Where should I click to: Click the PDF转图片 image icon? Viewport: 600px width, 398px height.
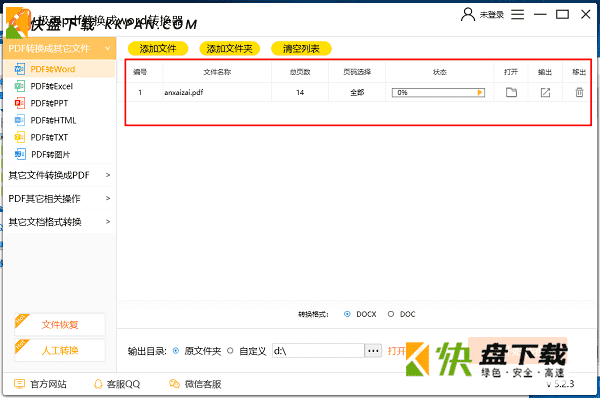pyautogui.click(x=20, y=155)
